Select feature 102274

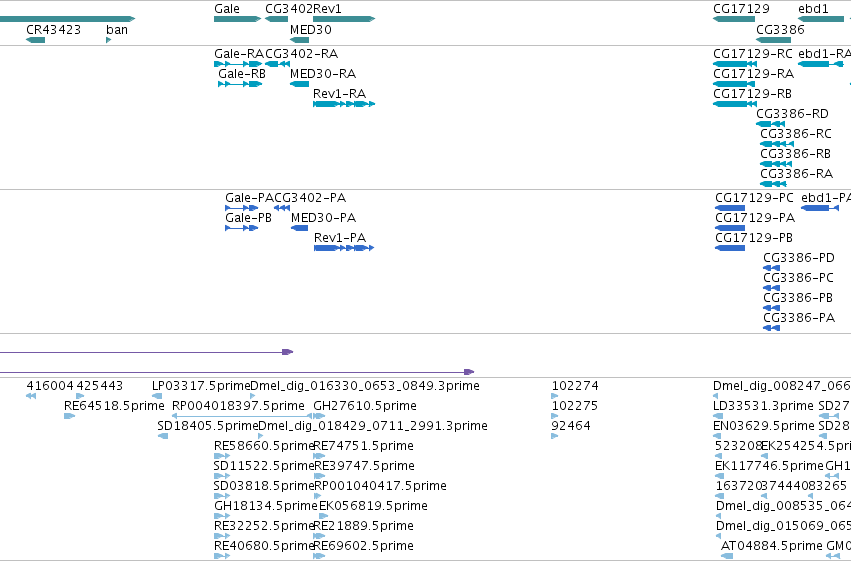coord(554,396)
